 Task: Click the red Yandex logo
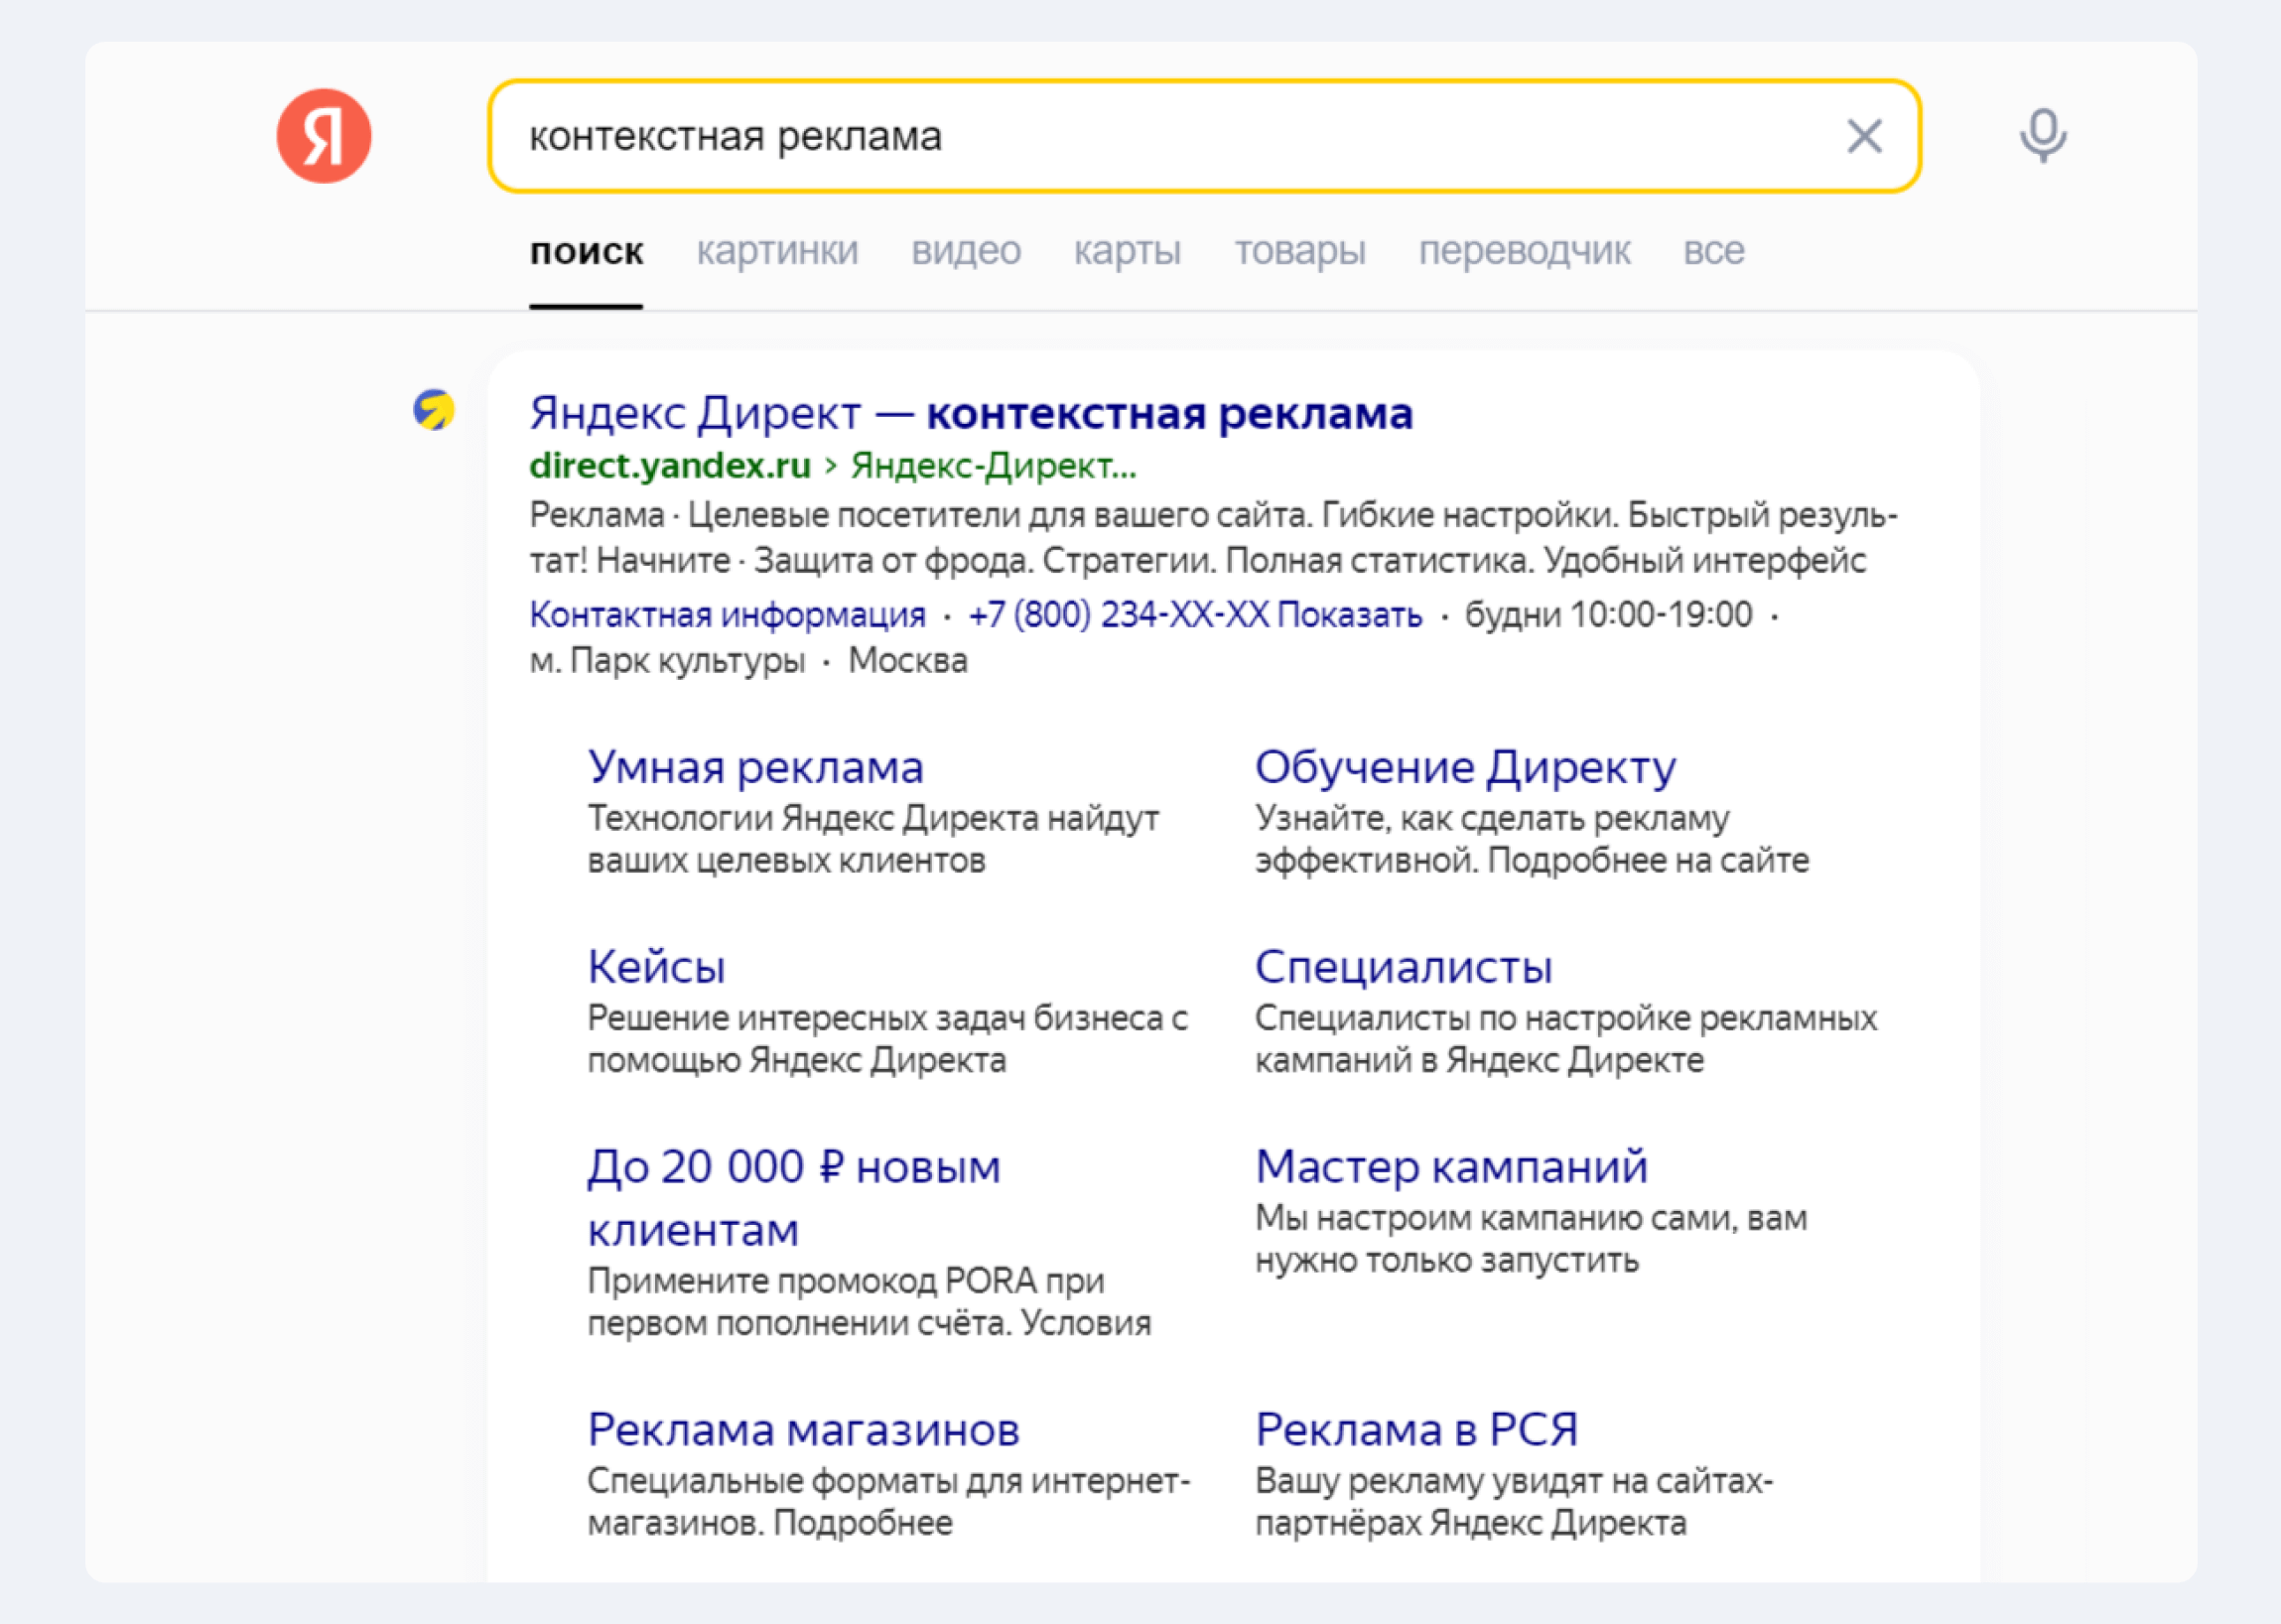coord(324,136)
